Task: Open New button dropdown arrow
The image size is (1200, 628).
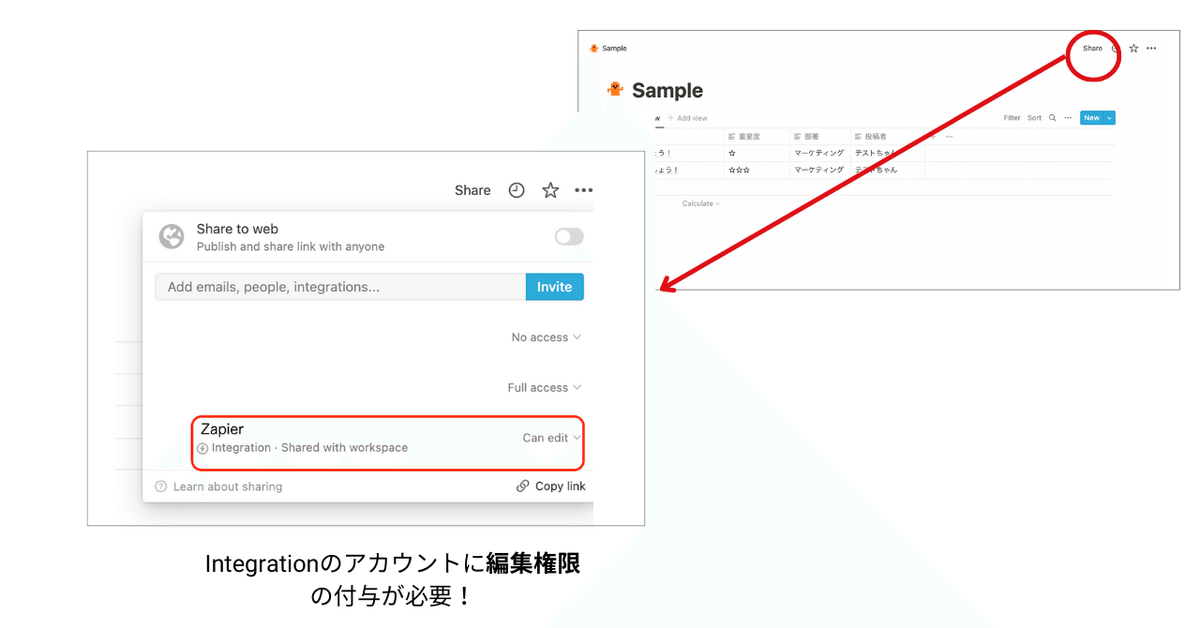Action: tap(1110, 118)
